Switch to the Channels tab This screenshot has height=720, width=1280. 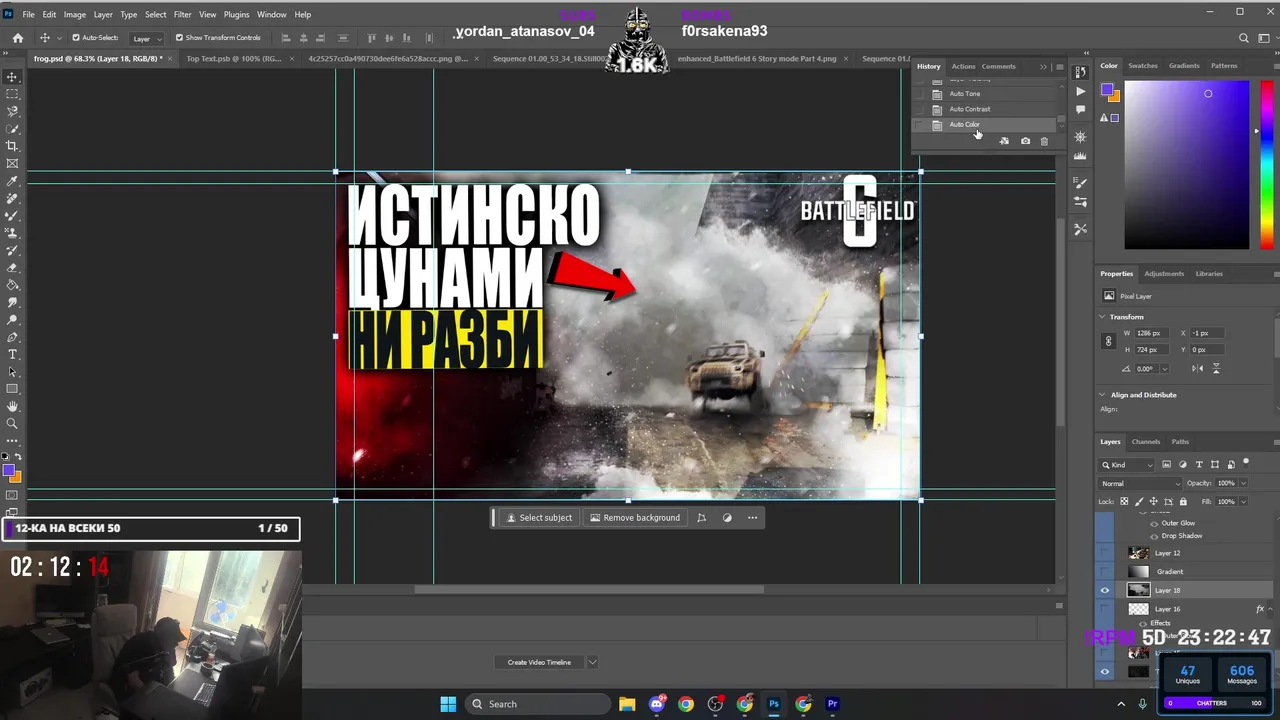[1146, 442]
